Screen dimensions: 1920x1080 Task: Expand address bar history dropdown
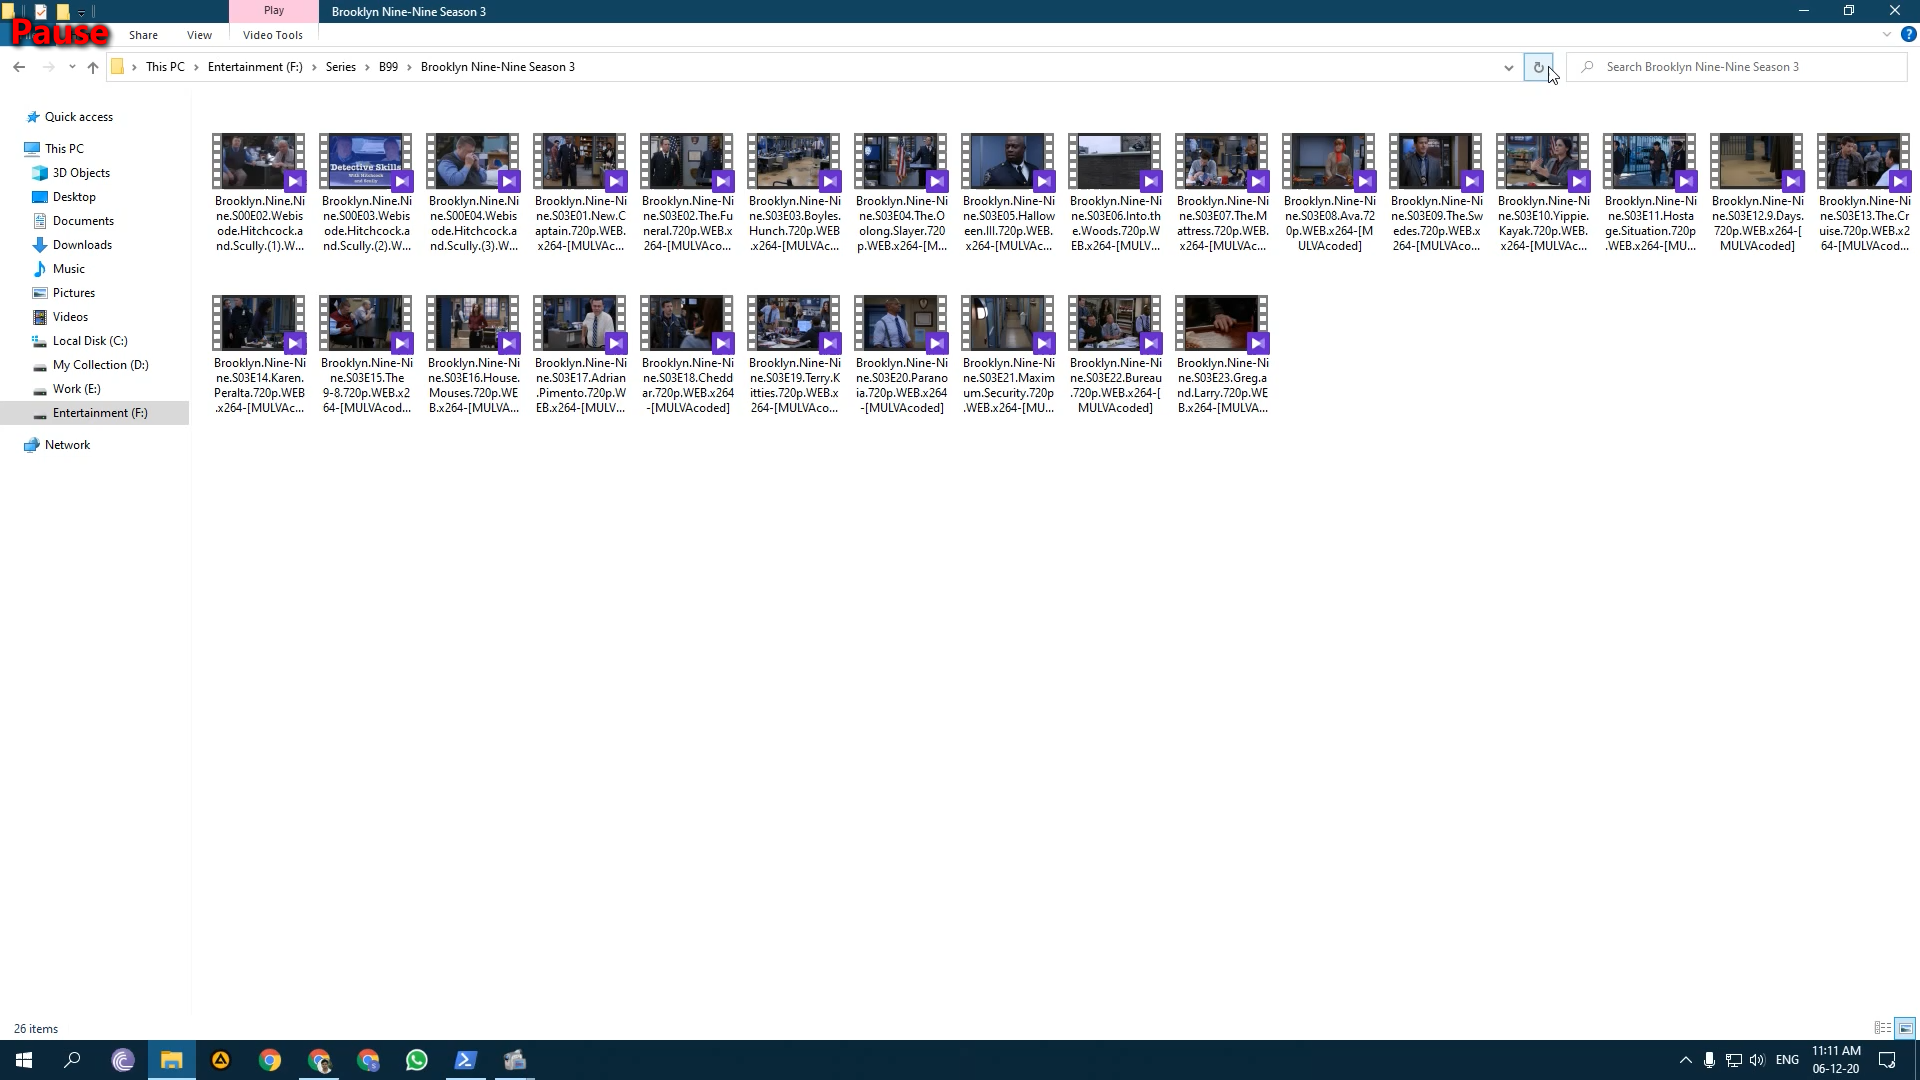(1508, 67)
